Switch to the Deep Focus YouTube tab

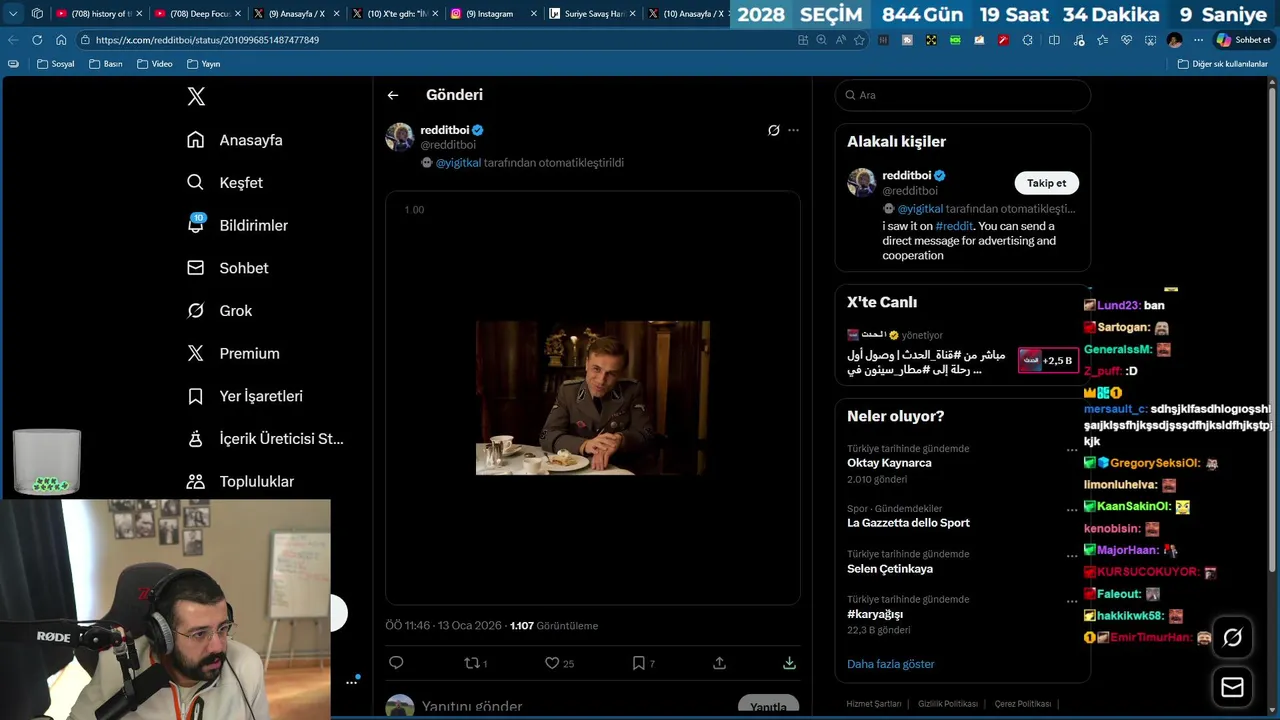pos(196,14)
